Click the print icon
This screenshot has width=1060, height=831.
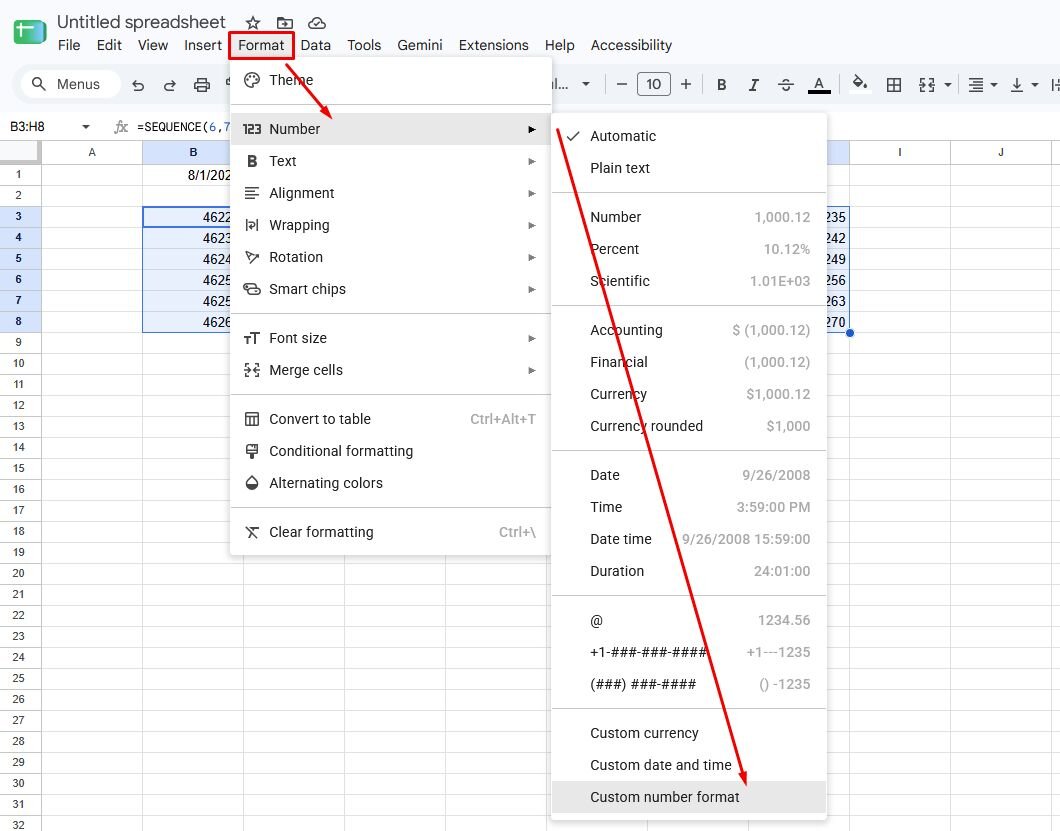tap(201, 85)
